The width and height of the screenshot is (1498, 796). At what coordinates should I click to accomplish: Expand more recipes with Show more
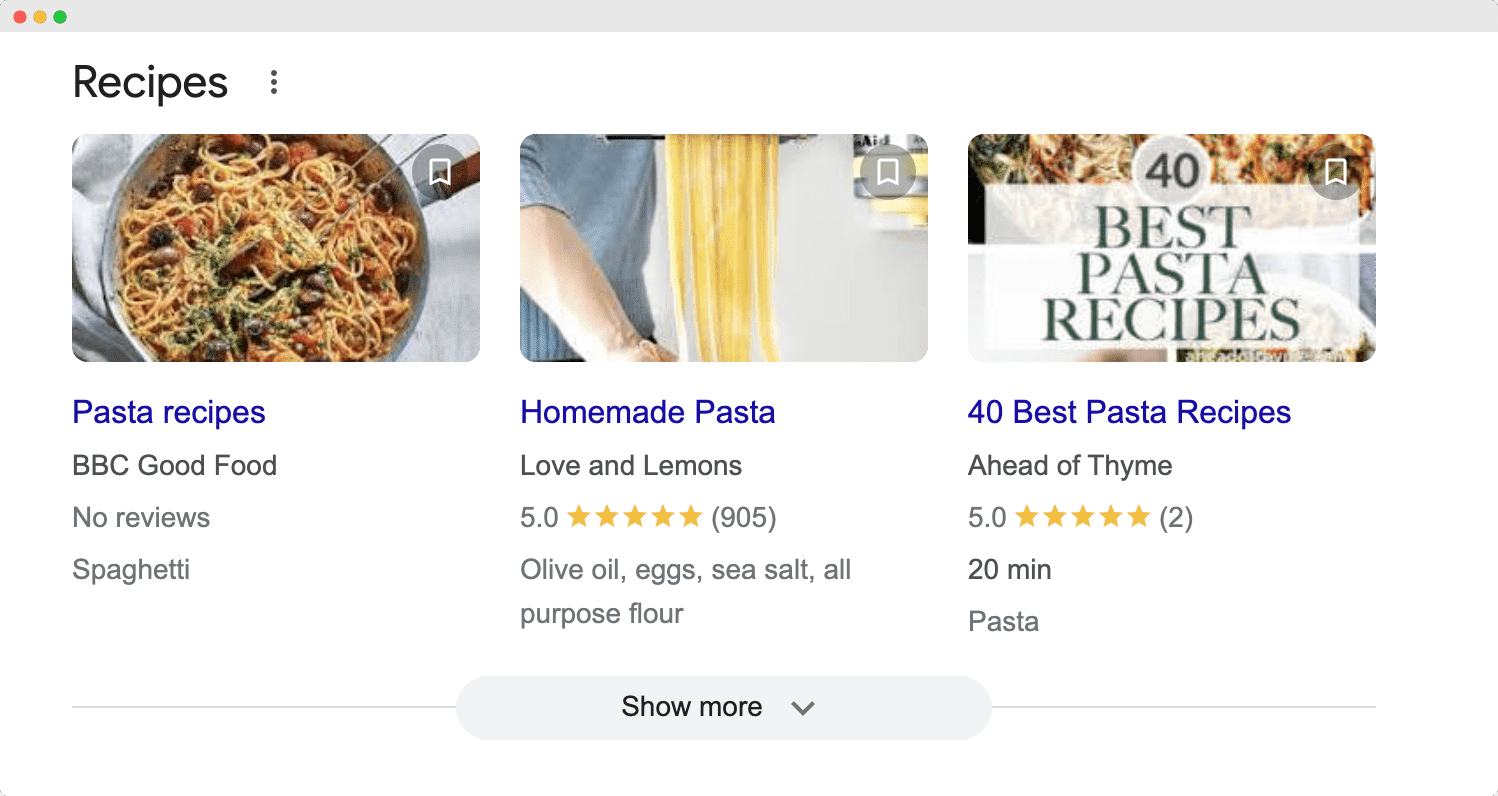[x=691, y=707]
